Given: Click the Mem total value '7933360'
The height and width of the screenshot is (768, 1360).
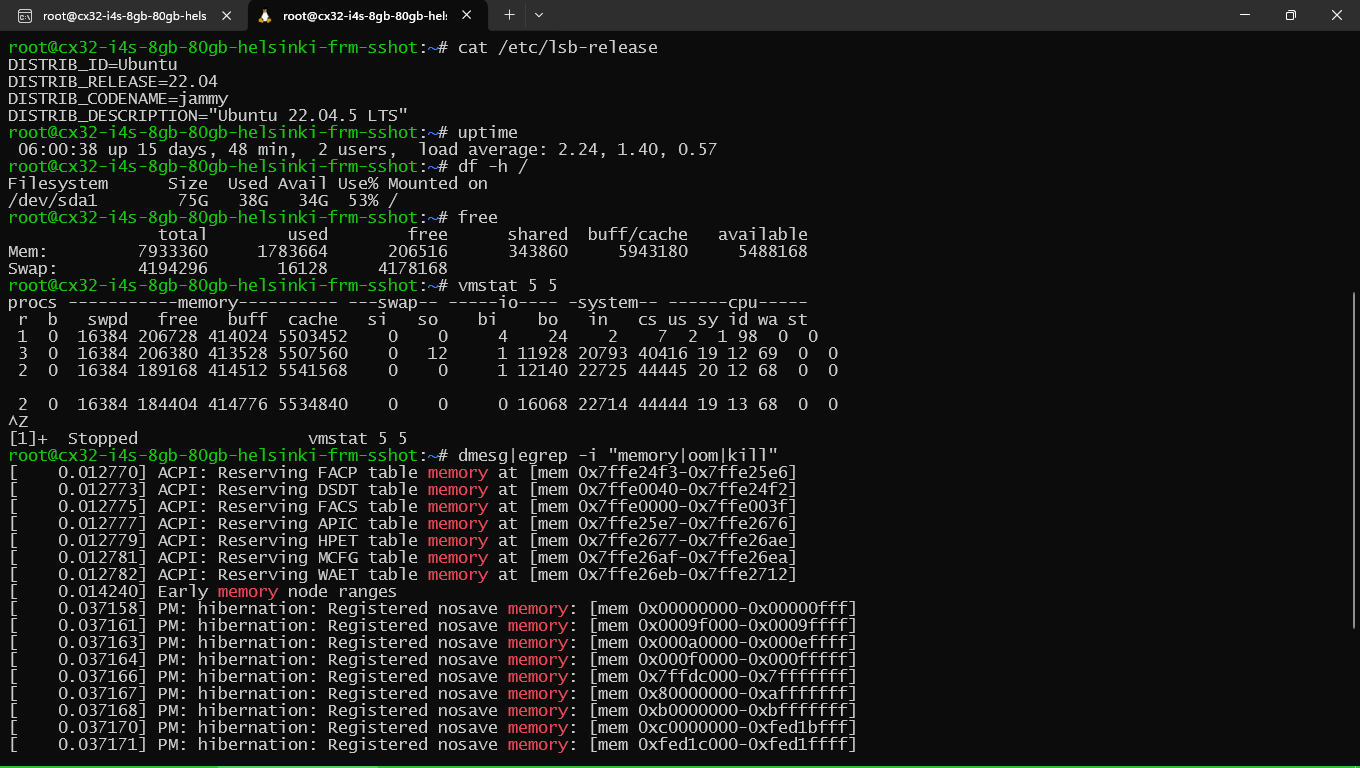Looking at the screenshot, I should (173, 251).
